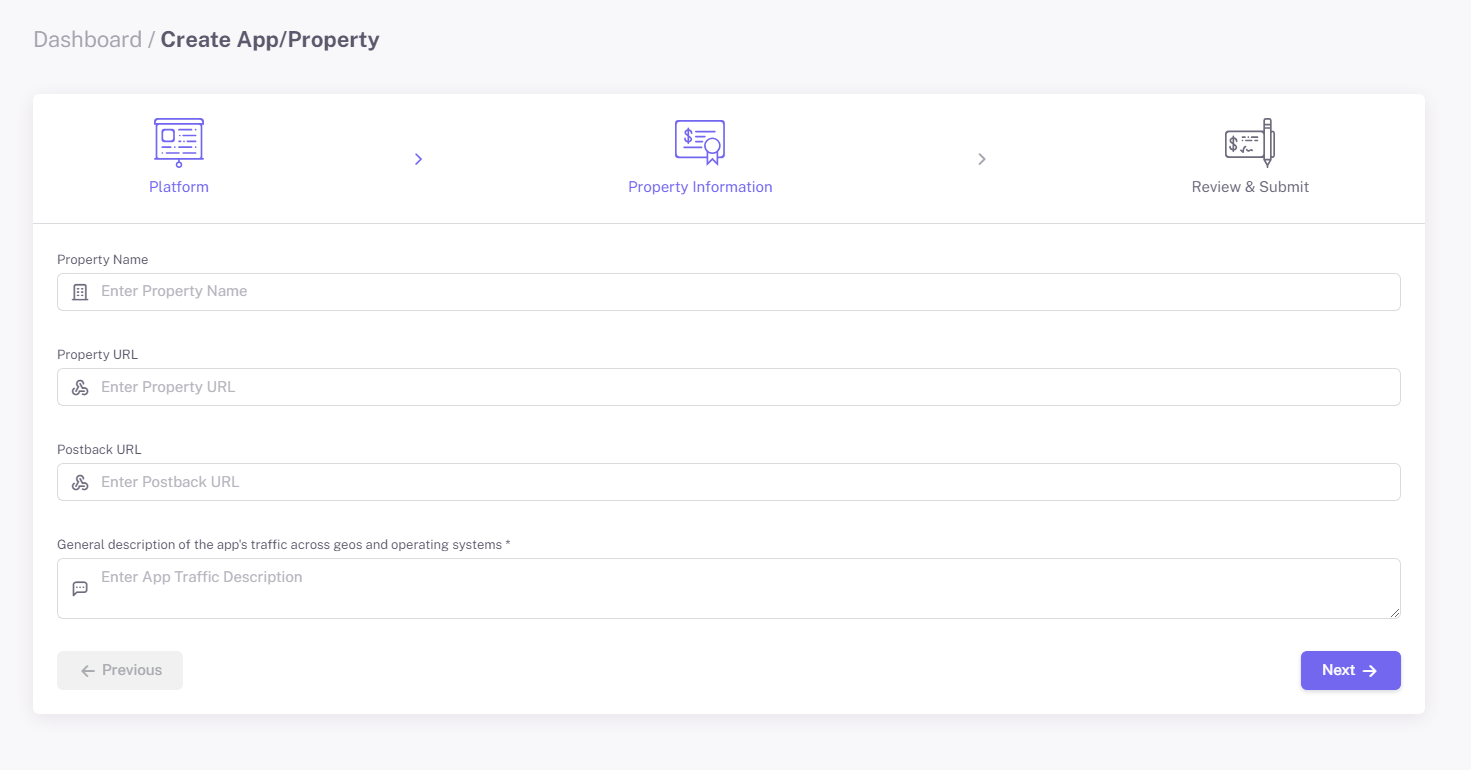Click the chat bubble icon in description field
The width and height of the screenshot is (1471, 770).
point(80,588)
